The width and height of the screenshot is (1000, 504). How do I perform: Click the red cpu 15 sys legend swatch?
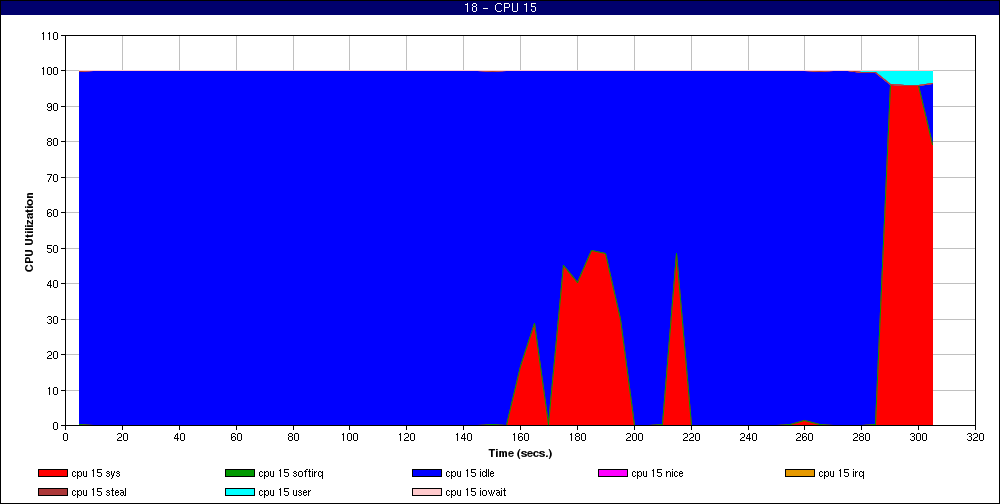pos(52,473)
